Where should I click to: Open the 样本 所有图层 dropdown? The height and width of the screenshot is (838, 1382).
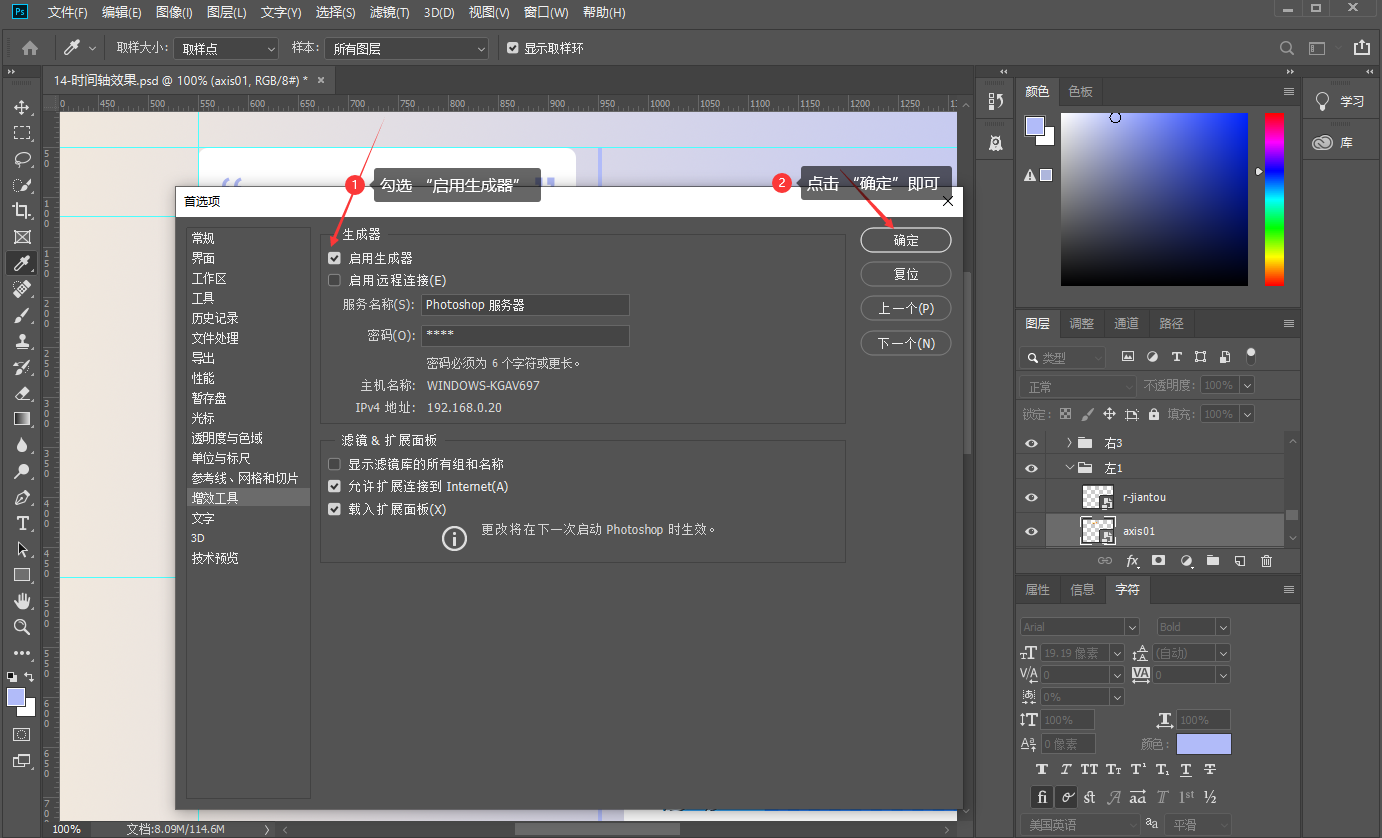click(408, 48)
